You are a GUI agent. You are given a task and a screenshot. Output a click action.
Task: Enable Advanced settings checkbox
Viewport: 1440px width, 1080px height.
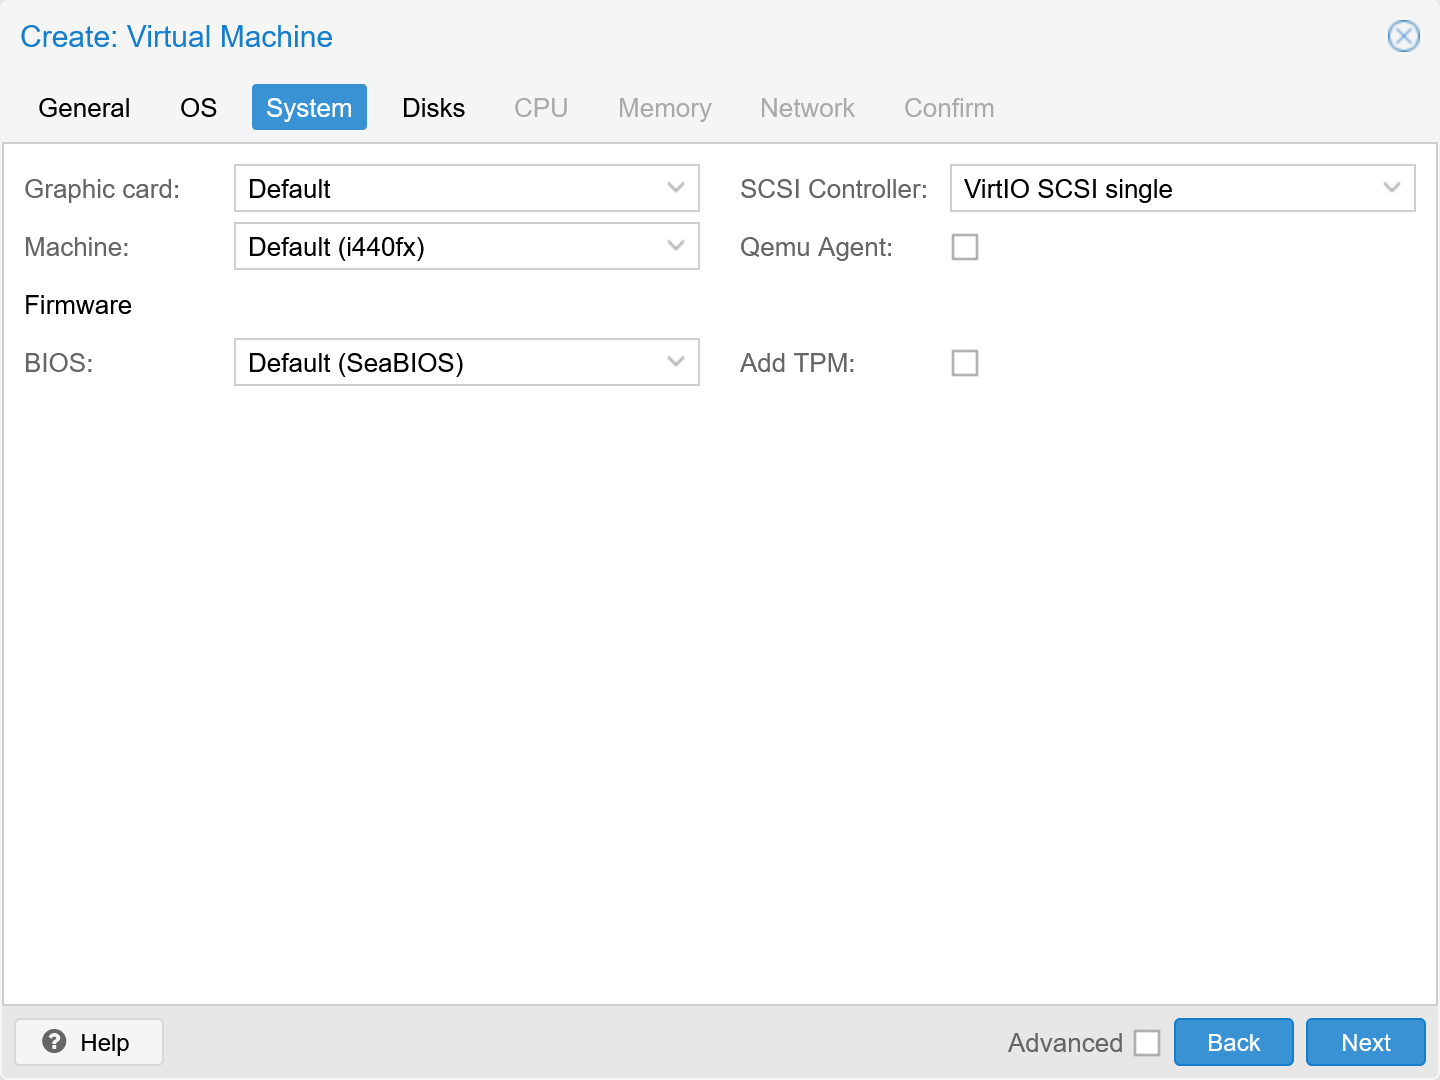(x=1147, y=1042)
